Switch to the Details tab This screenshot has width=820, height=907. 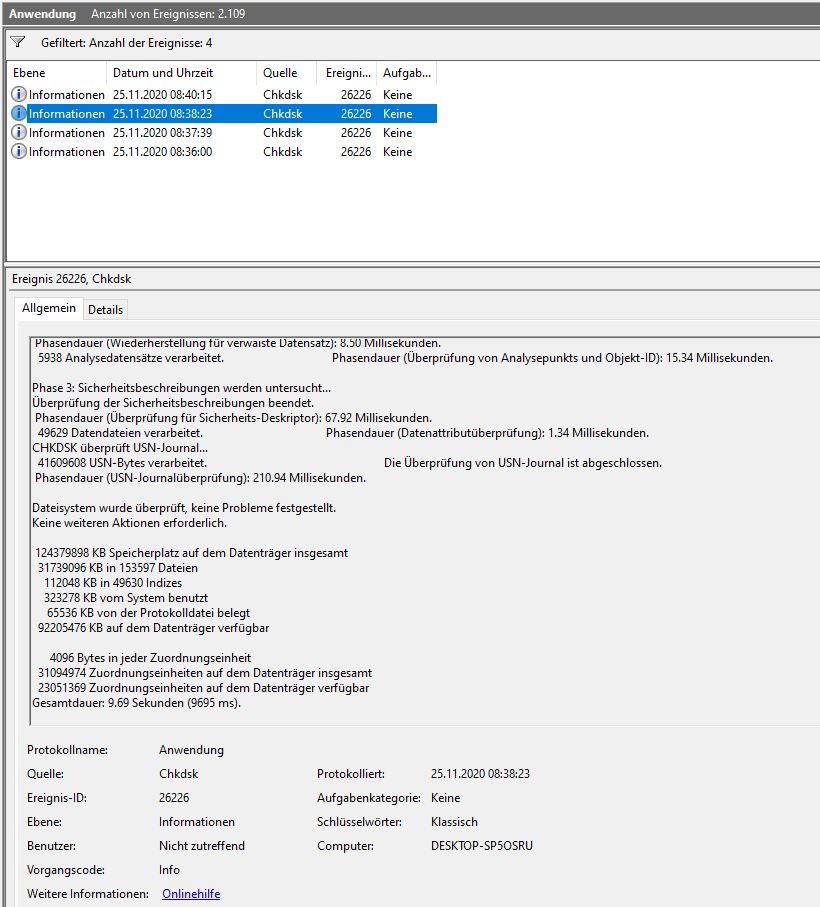pos(106,310)
